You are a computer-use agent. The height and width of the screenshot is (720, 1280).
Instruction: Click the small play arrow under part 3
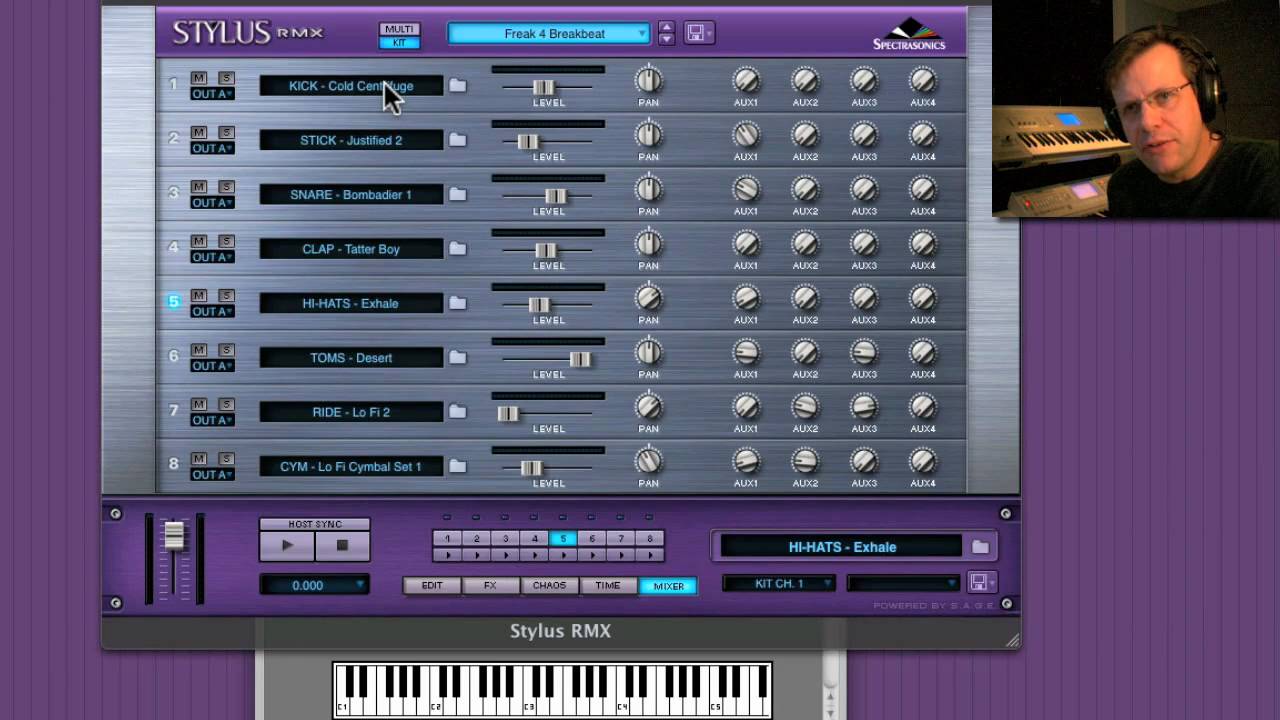click(505, 554)
